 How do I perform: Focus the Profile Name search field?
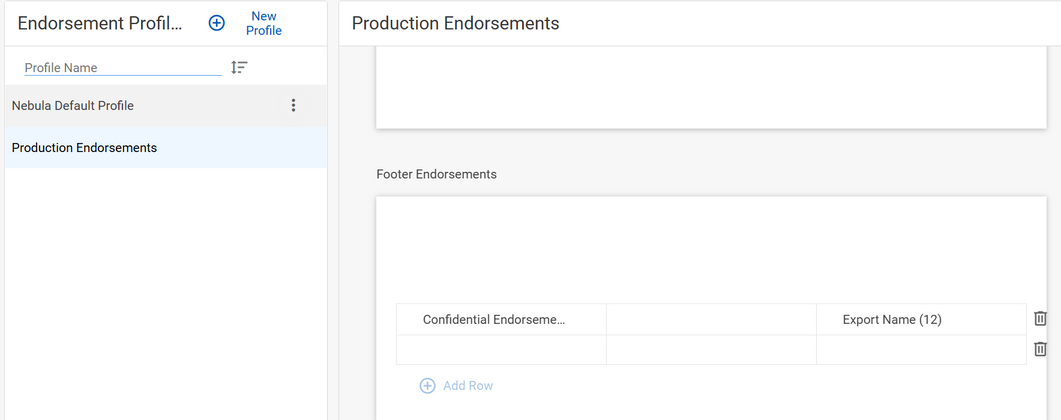[x=122, y=68]
